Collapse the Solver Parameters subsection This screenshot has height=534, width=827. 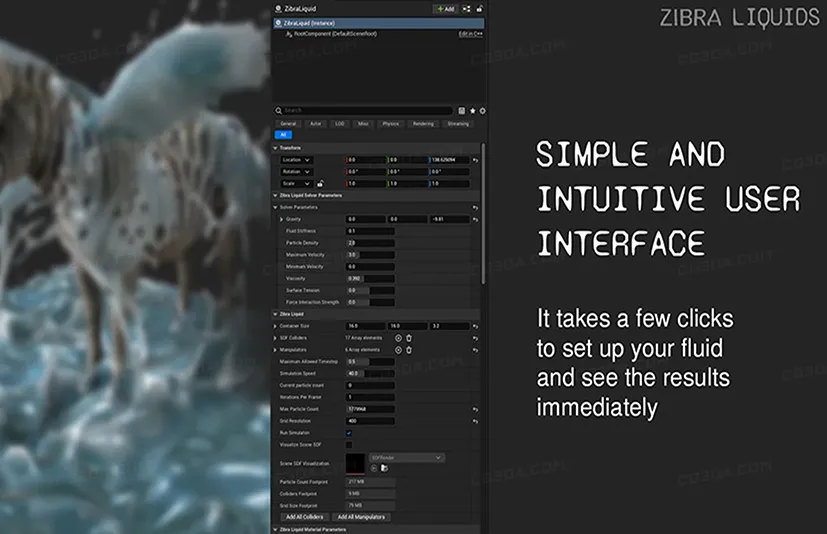pyautogui.click(x=275, y=207)
